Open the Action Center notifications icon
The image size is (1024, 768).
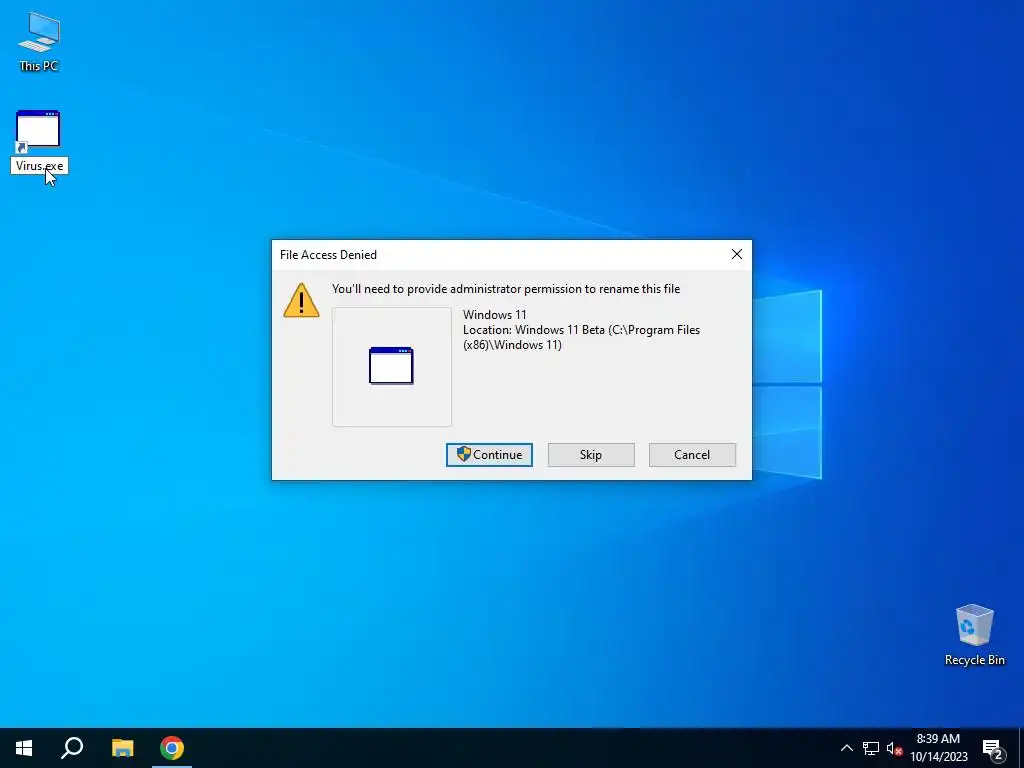coord(993,749)
